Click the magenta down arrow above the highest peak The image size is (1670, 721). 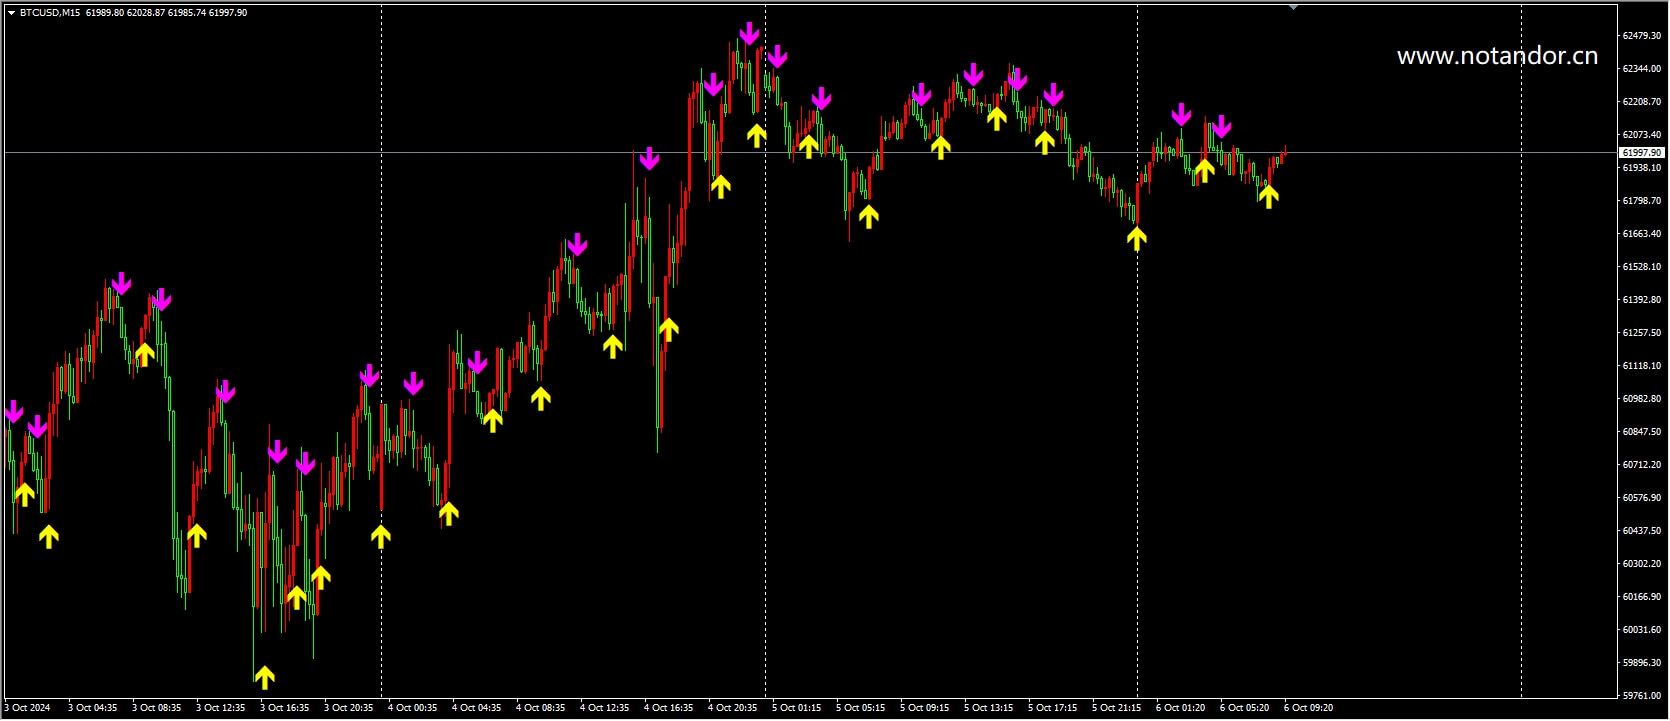(749, 34)
